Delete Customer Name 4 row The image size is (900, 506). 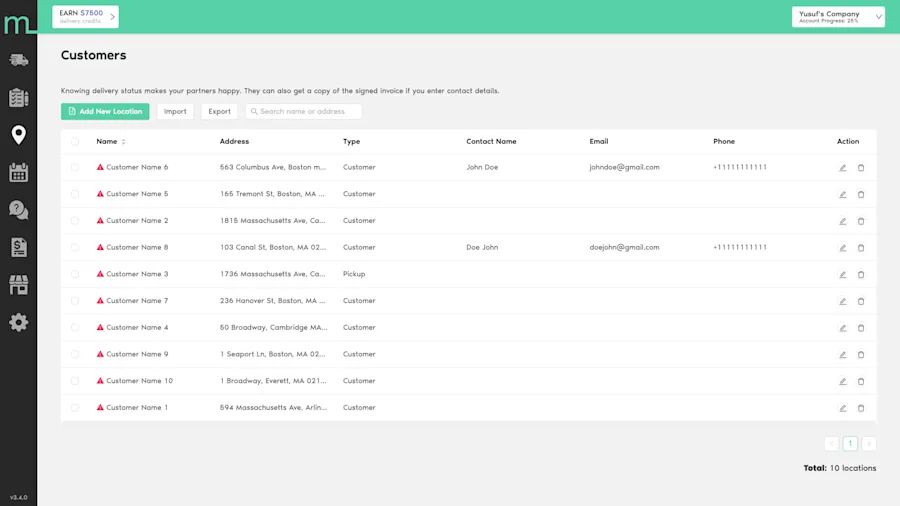pos(861,328)
